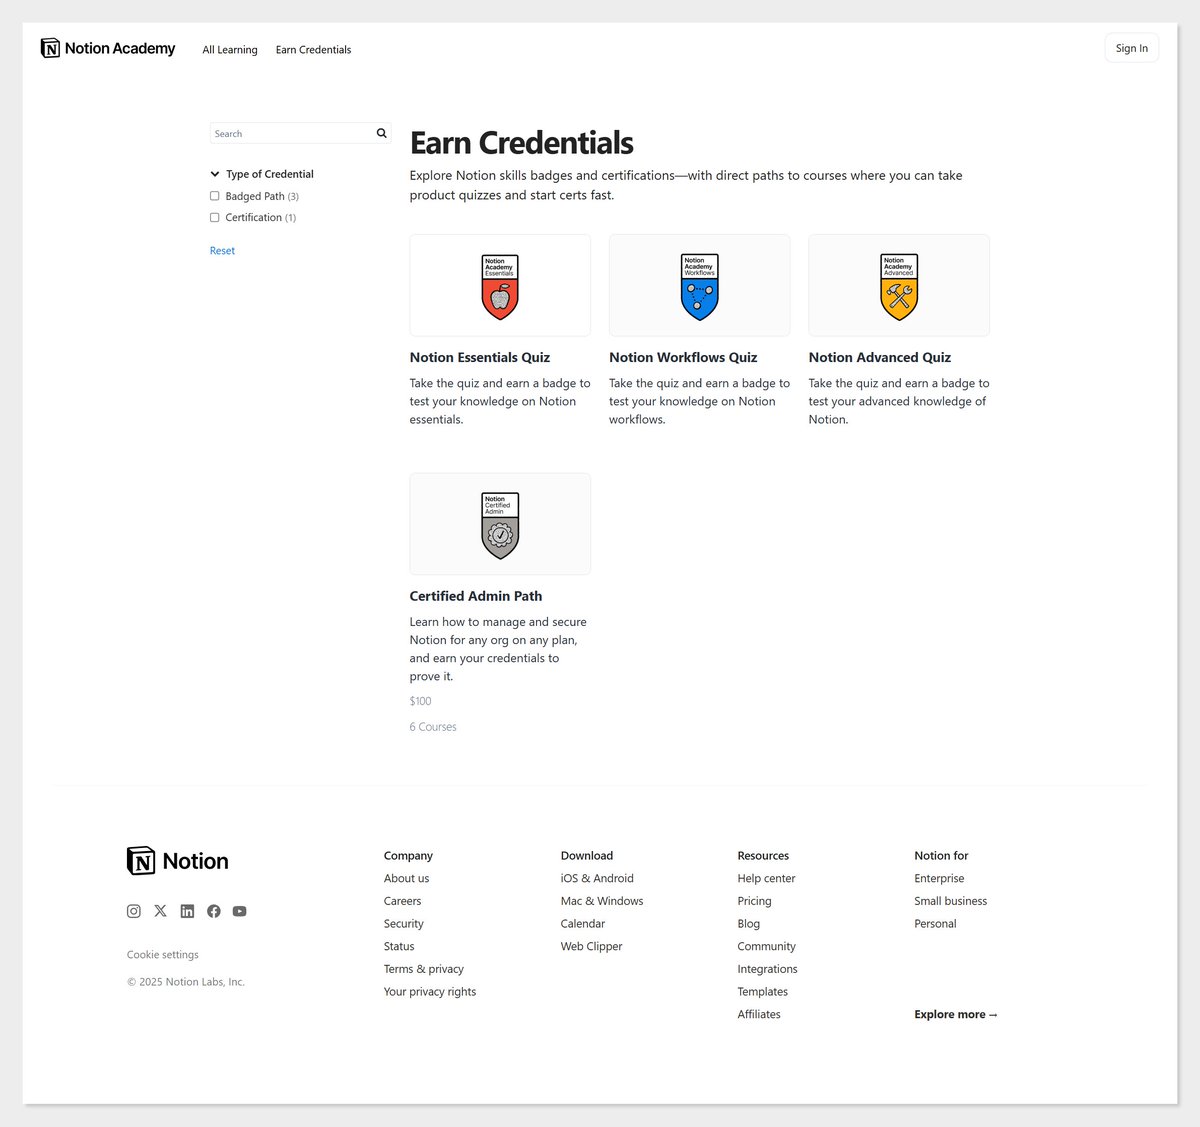Open the Web Clipper link
Image resolution: width=1200 pixels, height=1127 pixels.
point(591,946)
